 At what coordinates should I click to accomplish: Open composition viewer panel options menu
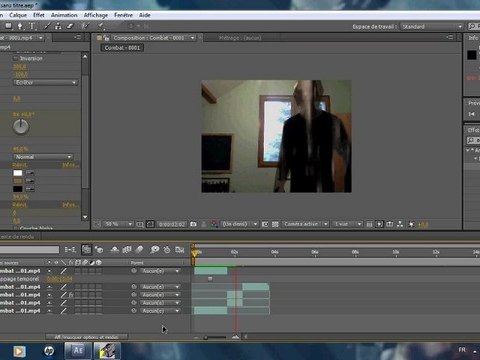[450, 37]
